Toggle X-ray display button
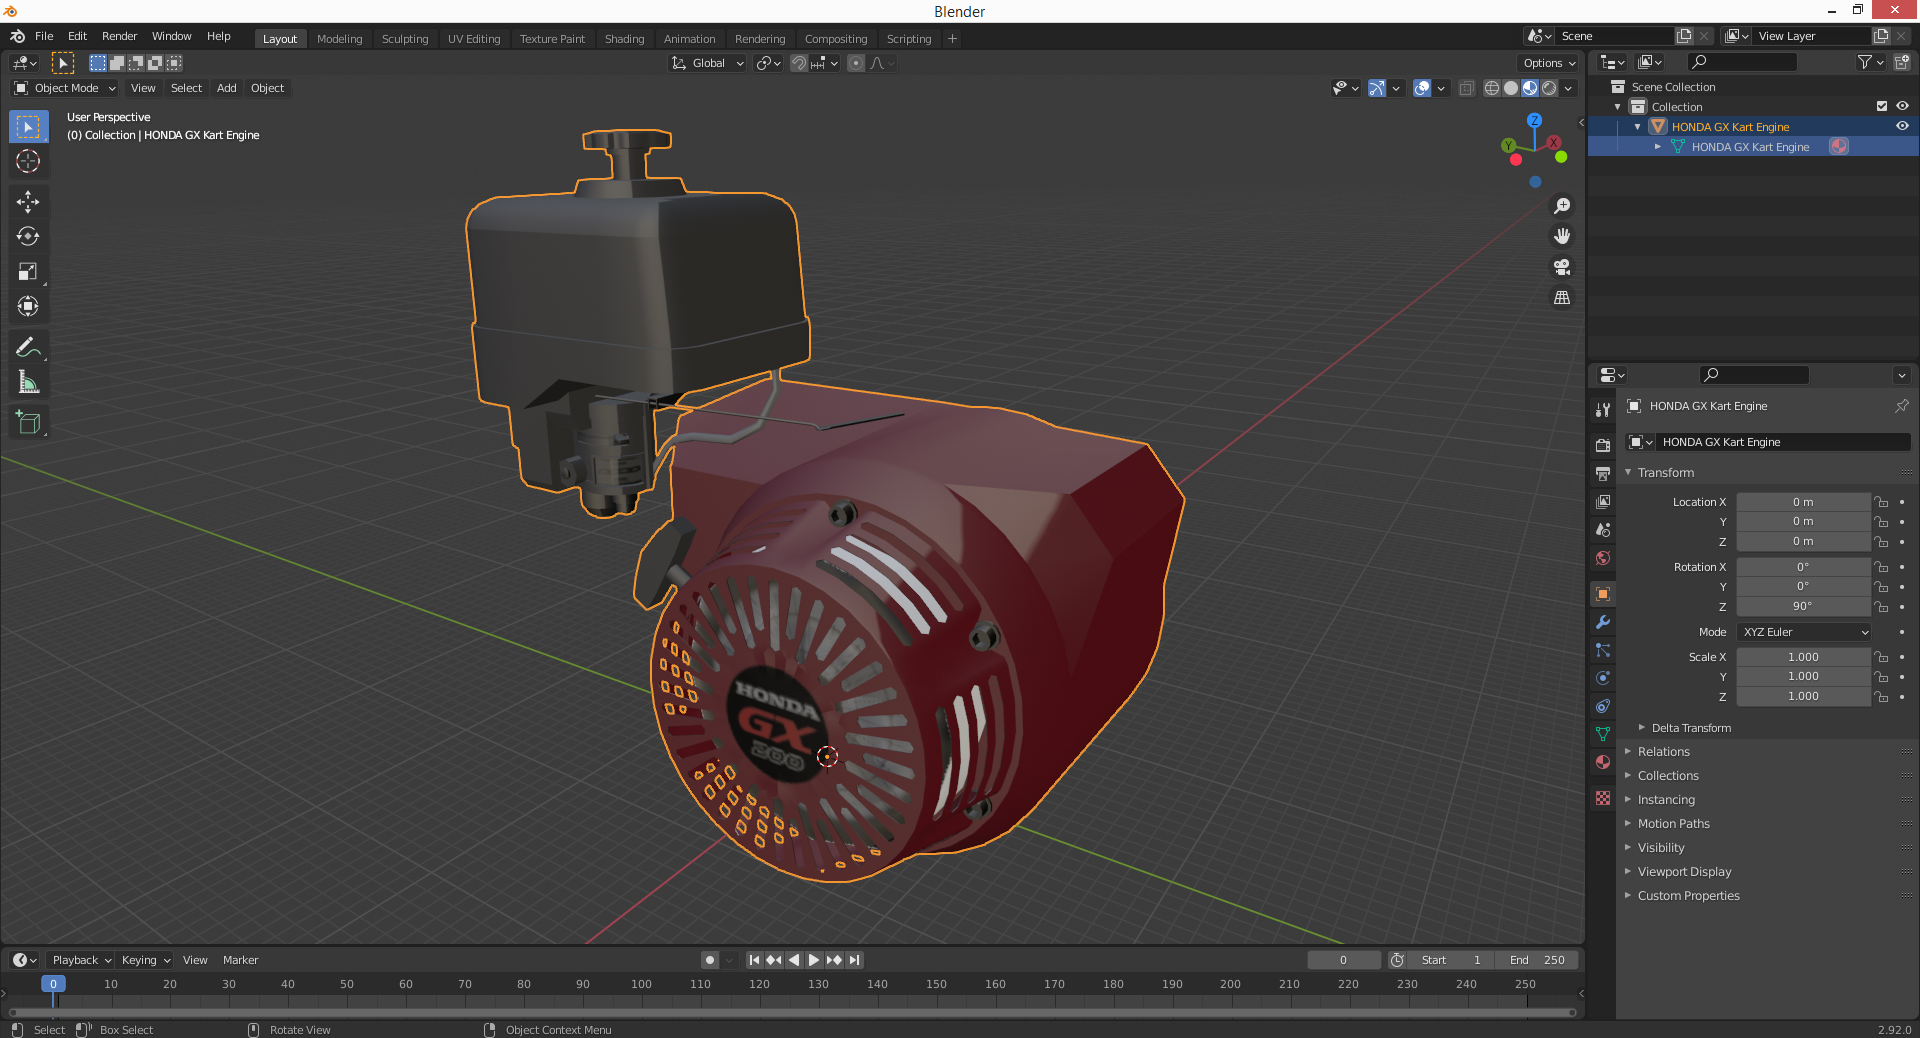This screenshot has width=1920, height=1038. point(1466,88)
